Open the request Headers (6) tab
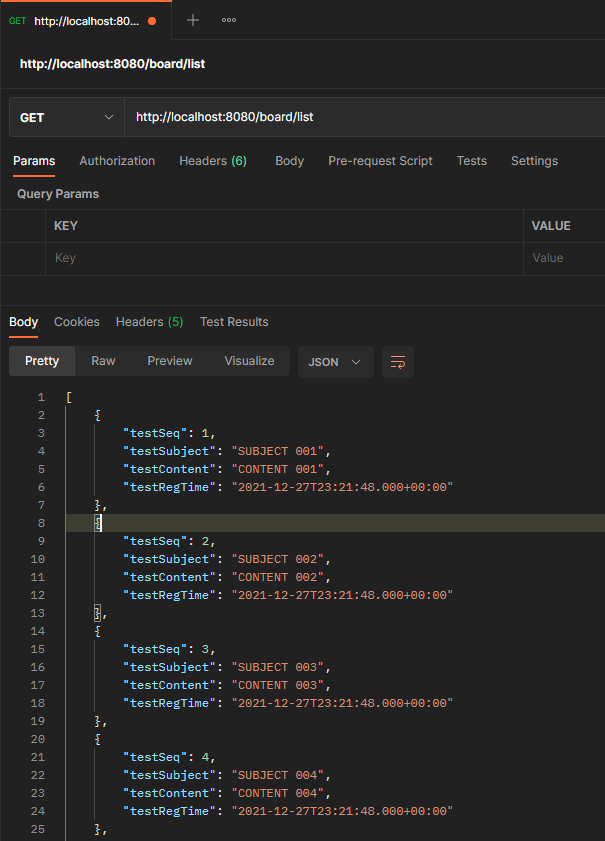This screenshot has width=605, height=841. [212, 161]
